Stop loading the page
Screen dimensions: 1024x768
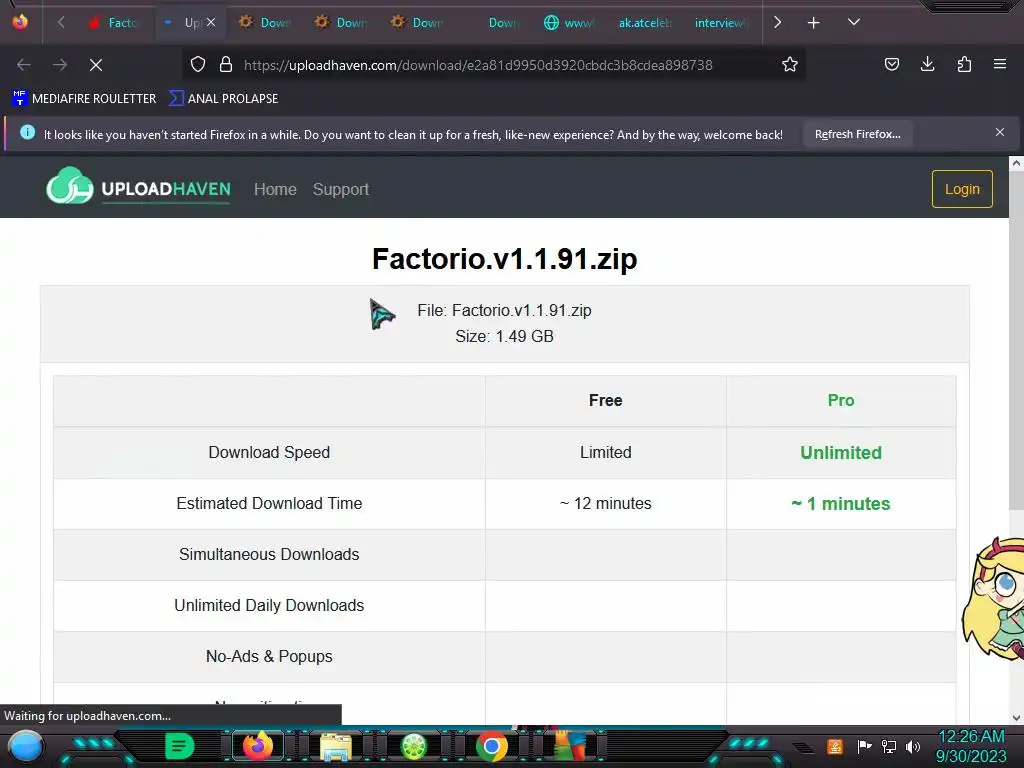coord(96,65)
